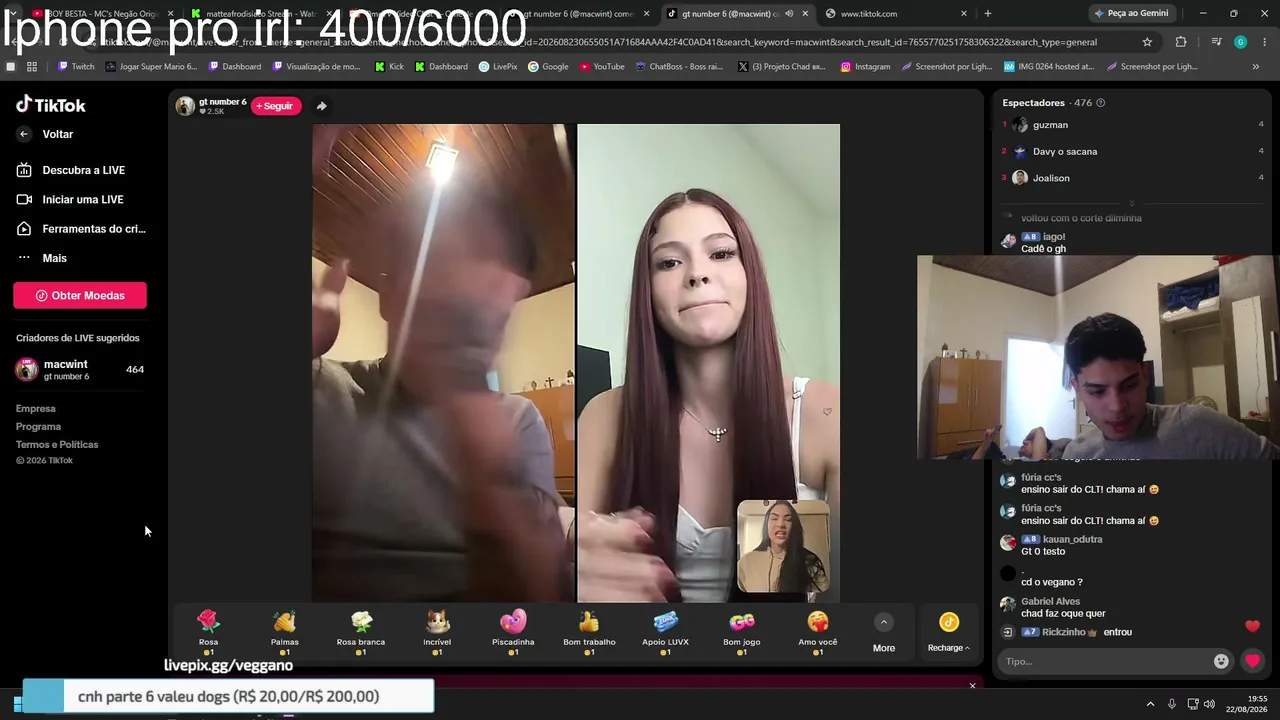Open Gabriel Alves chat username
Viewport: 1280px width, 720px height.
(1050, 602)
